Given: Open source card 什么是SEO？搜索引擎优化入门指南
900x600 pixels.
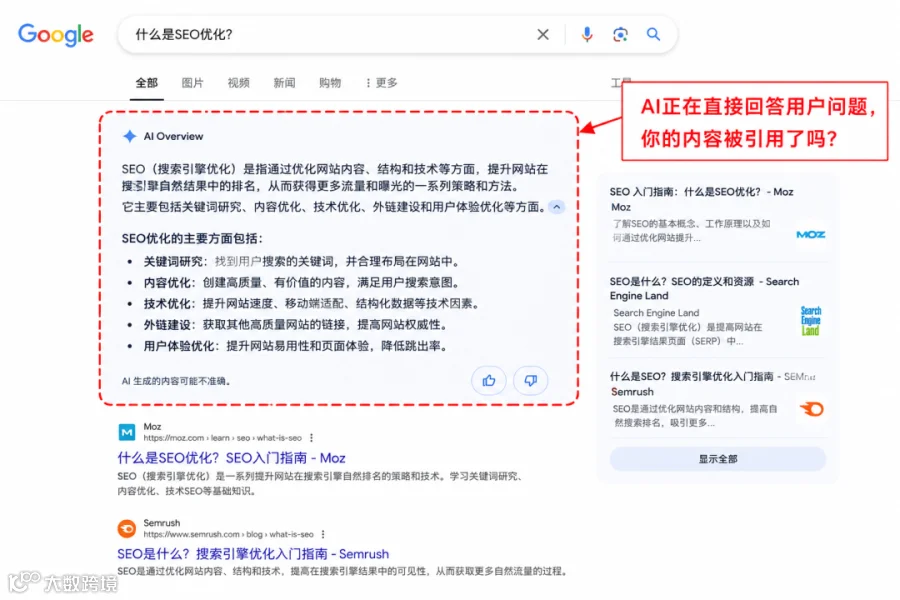Looking at the screenshot, I should point(717,400).
